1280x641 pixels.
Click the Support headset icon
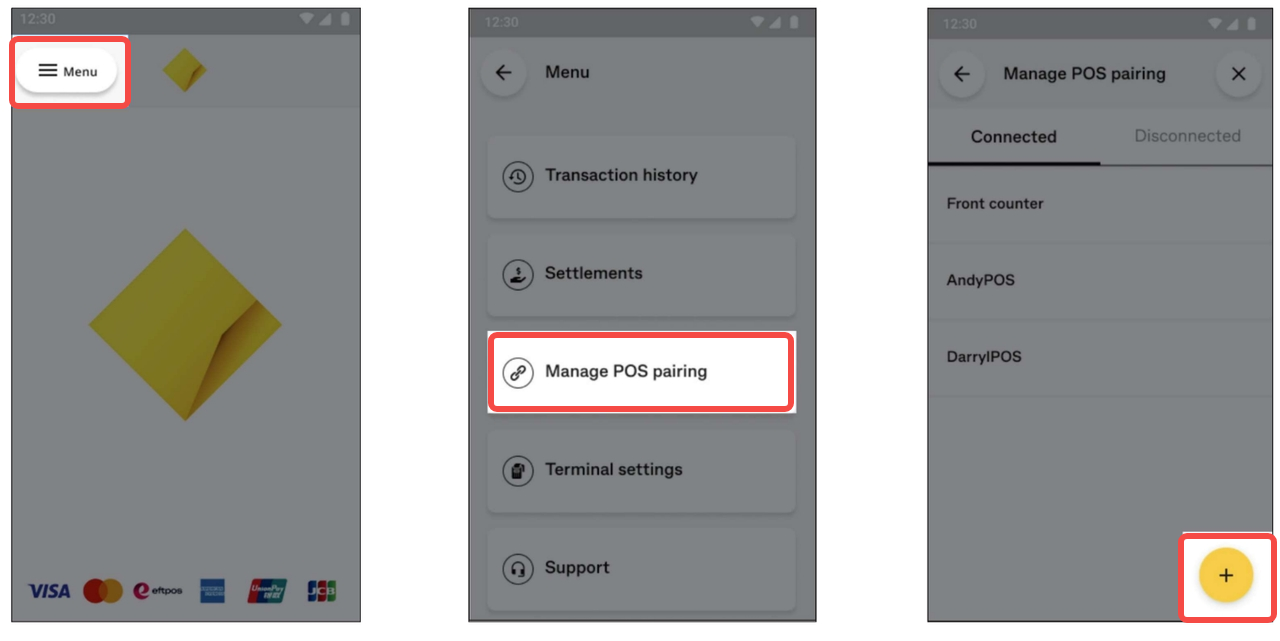[x=517, y=568]
